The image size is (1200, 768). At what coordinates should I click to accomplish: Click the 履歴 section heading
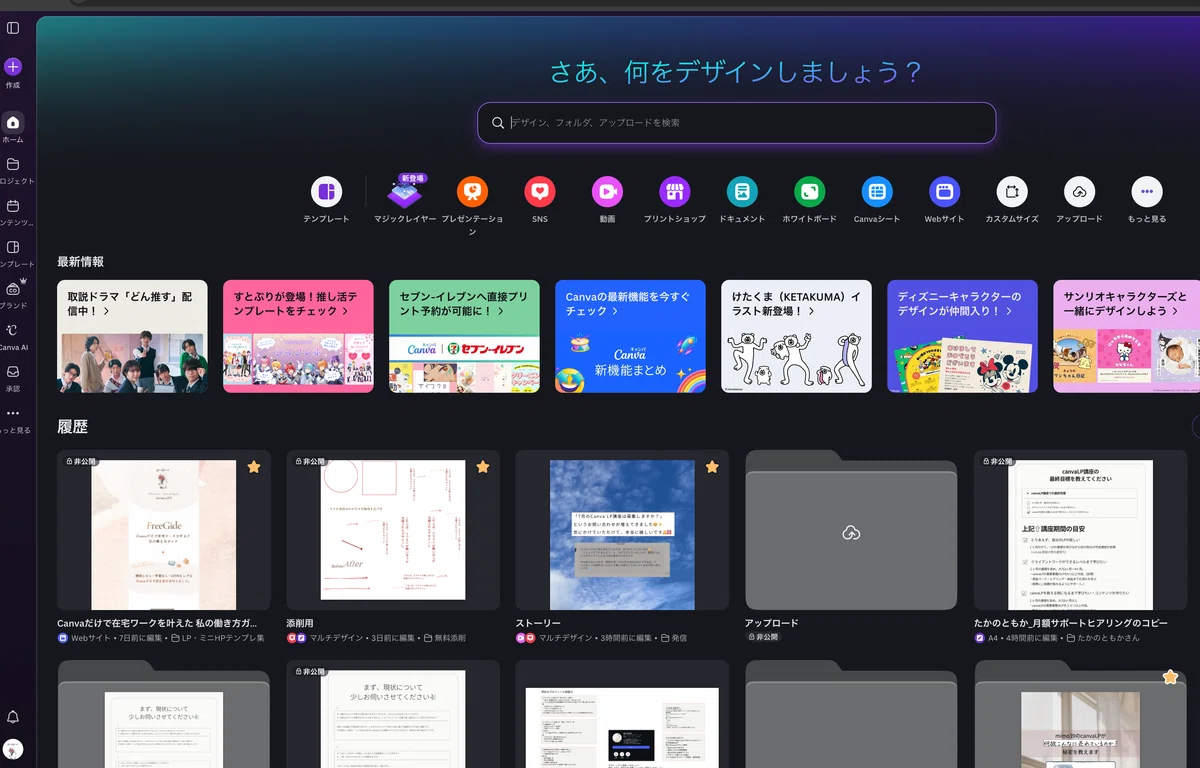73,427
